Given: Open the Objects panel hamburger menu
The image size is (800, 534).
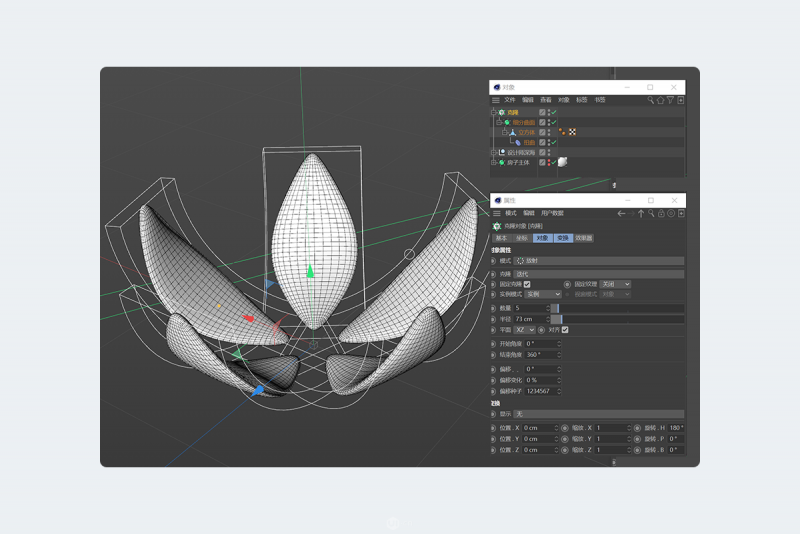Looking at the screenshot, I should pyautogui.click(x=495, y=100).
